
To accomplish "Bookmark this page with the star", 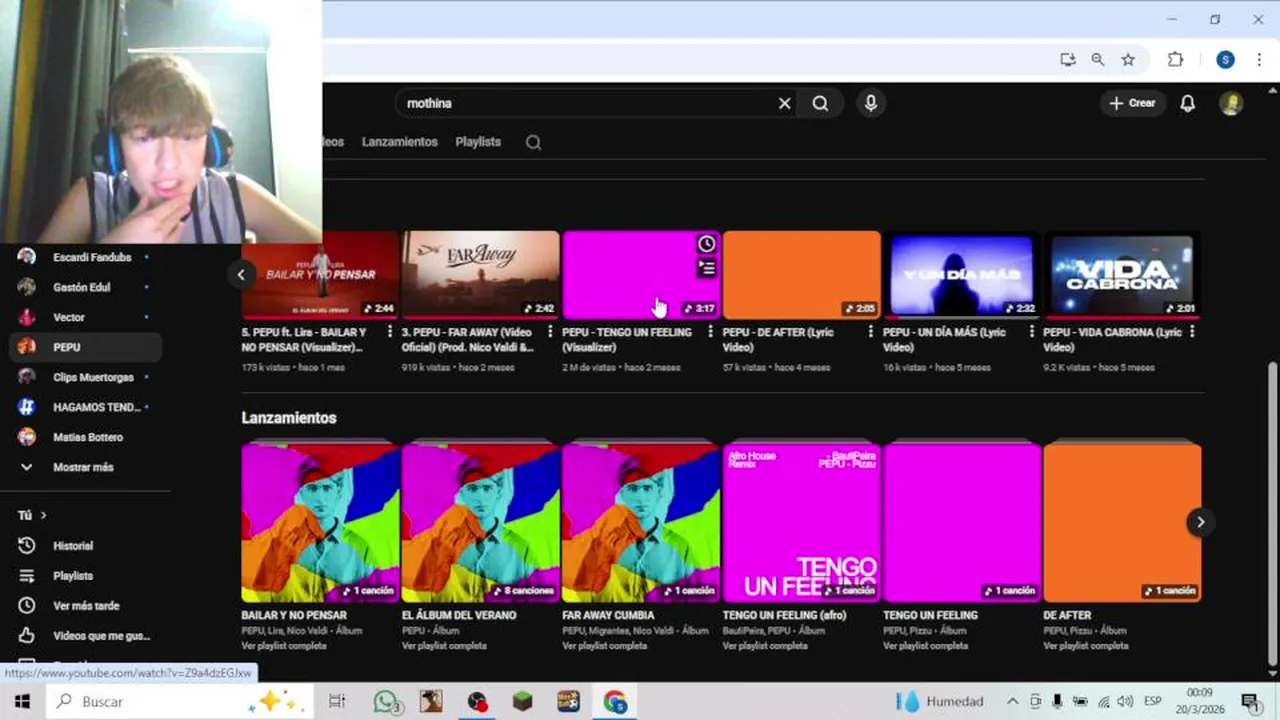I will coord(1128,60).
